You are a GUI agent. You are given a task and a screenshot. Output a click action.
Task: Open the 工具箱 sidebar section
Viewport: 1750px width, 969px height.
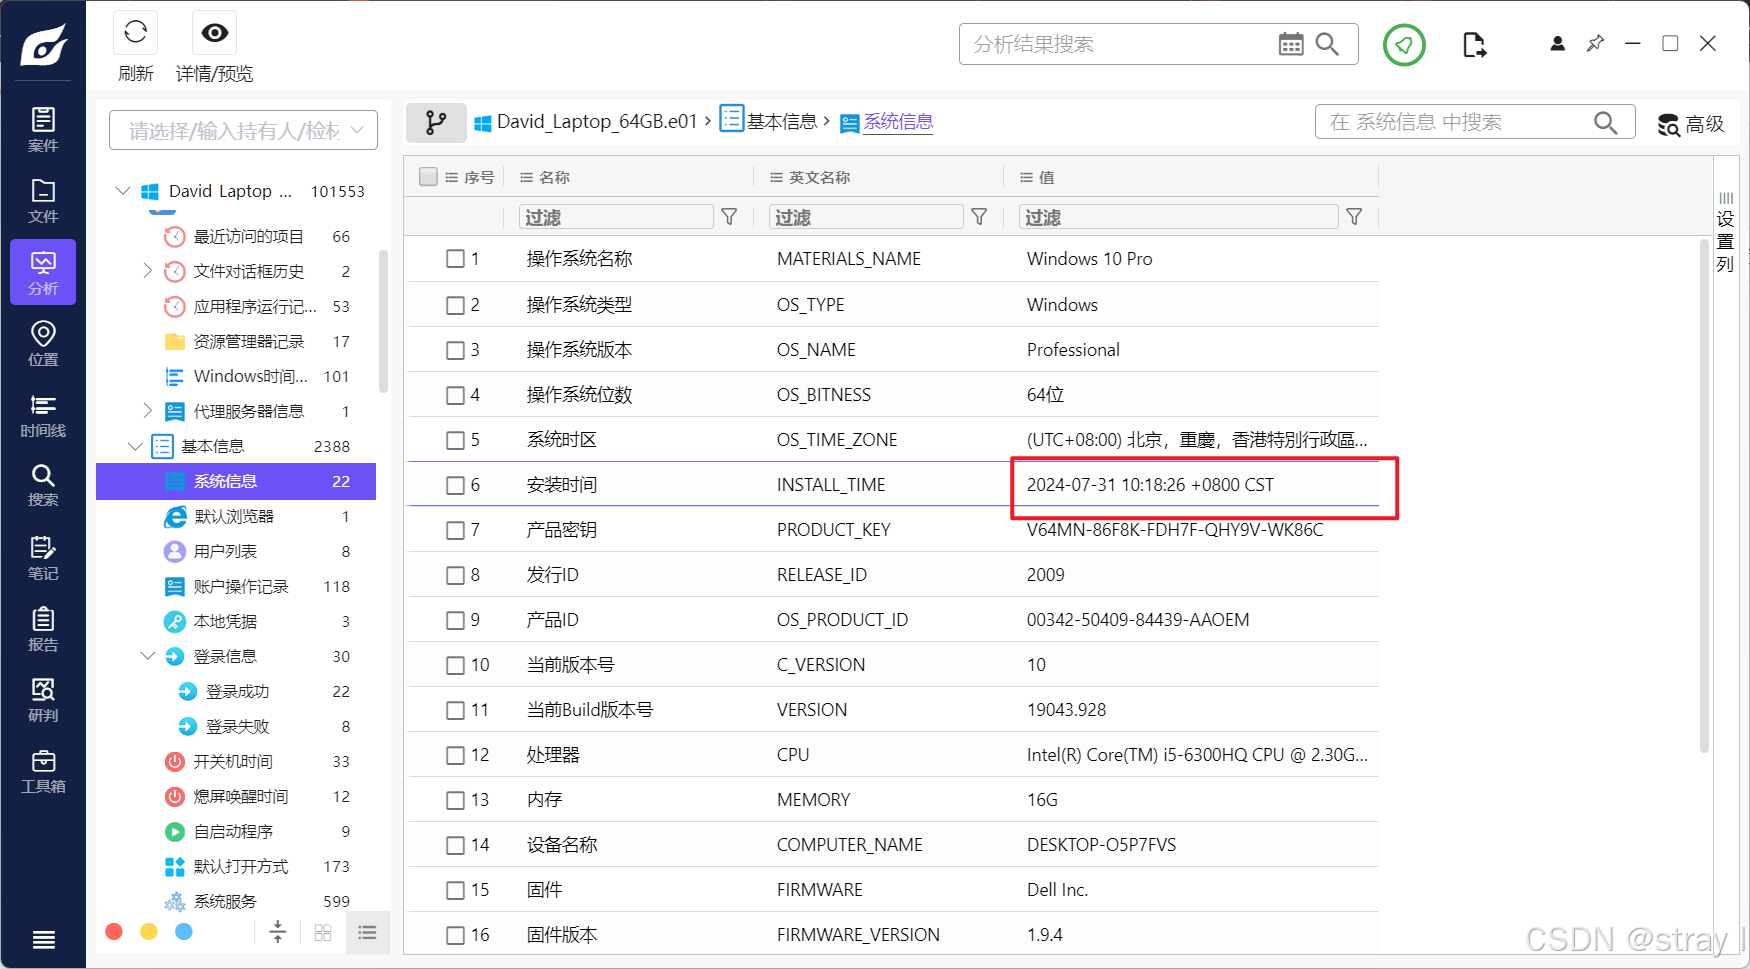(x=43, y=771)
